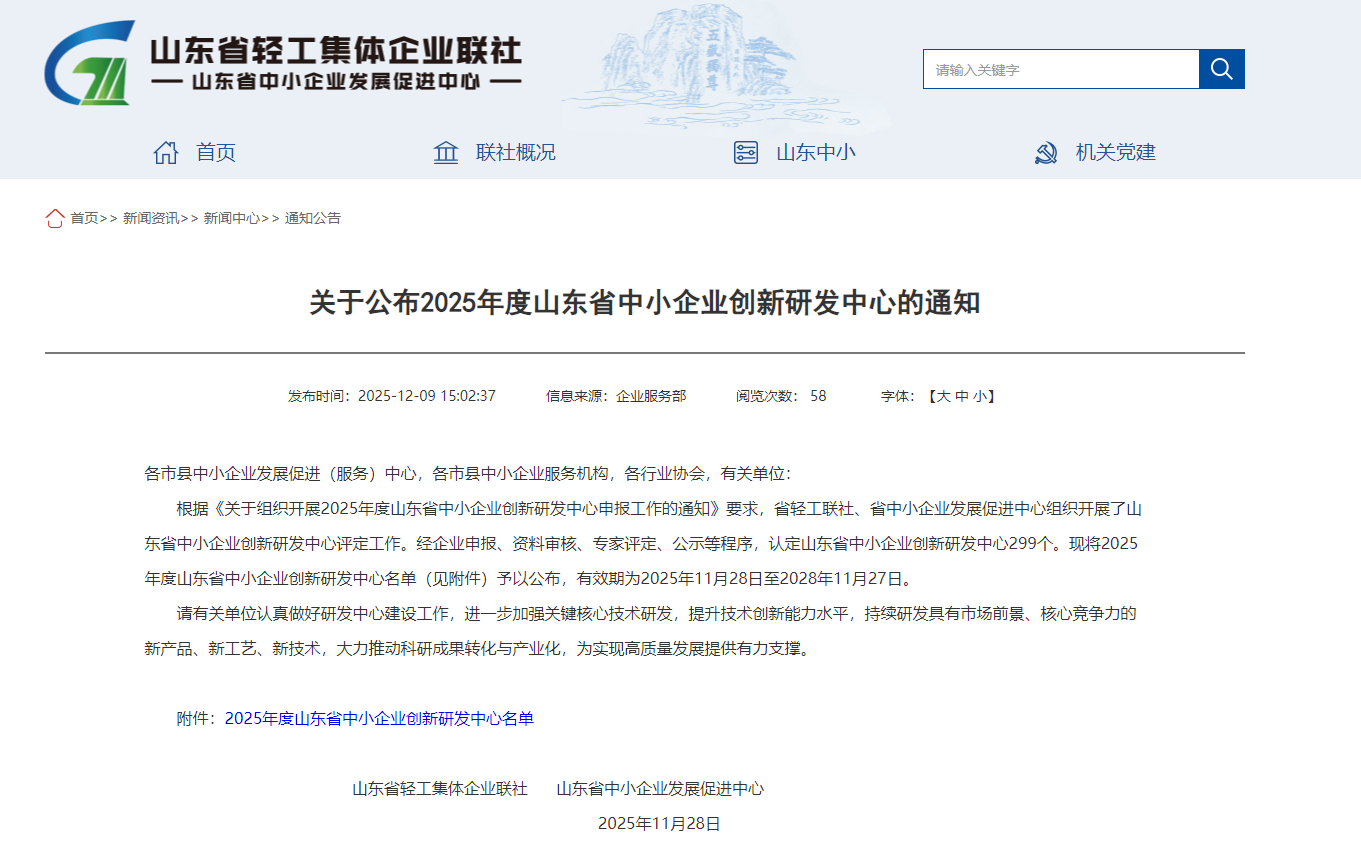Switch font size to 中 (medium)
This screenshot has width=1361, height=841.
[961, 396]
